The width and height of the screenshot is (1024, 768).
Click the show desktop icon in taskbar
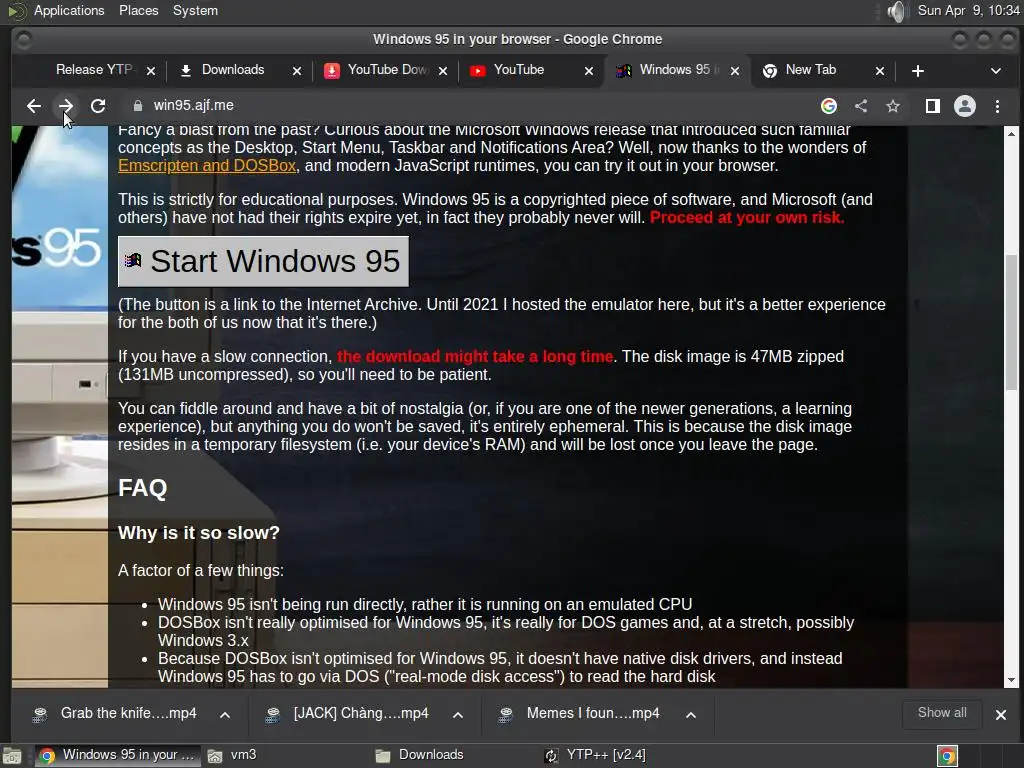[12, 756]
